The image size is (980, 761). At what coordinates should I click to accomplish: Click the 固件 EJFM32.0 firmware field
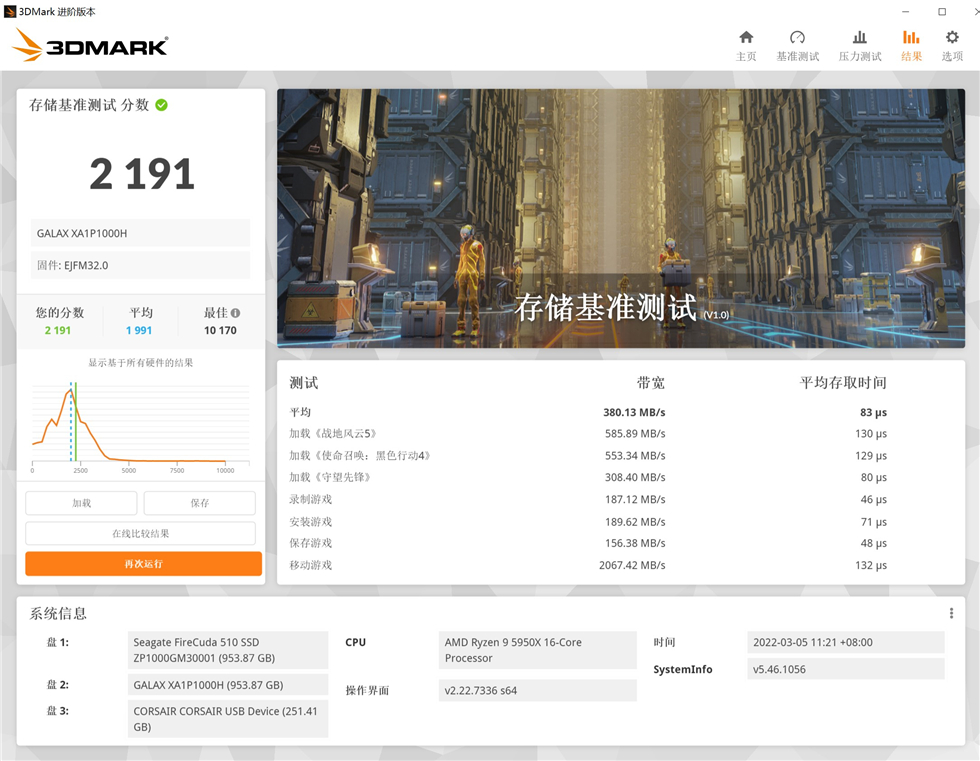click(x=139, y=264)
